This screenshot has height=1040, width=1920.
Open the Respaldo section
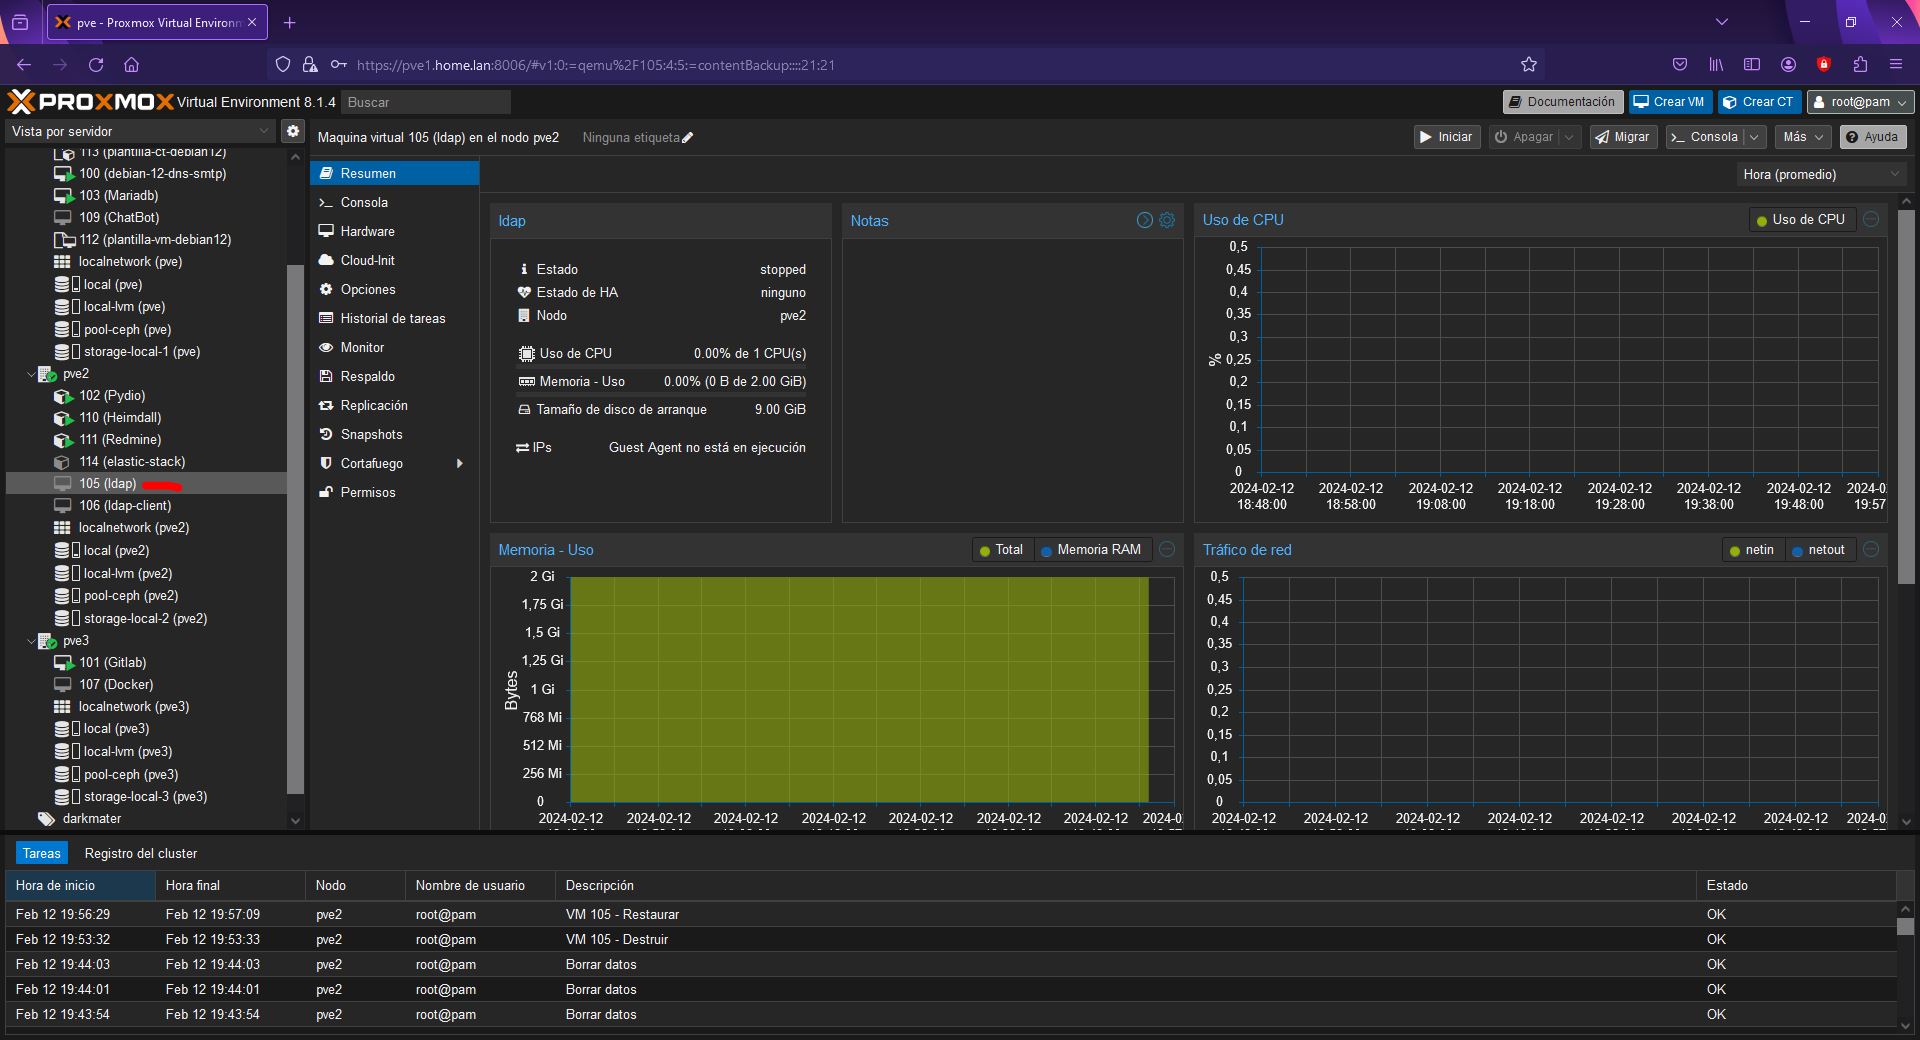click(x=394, y=376)
